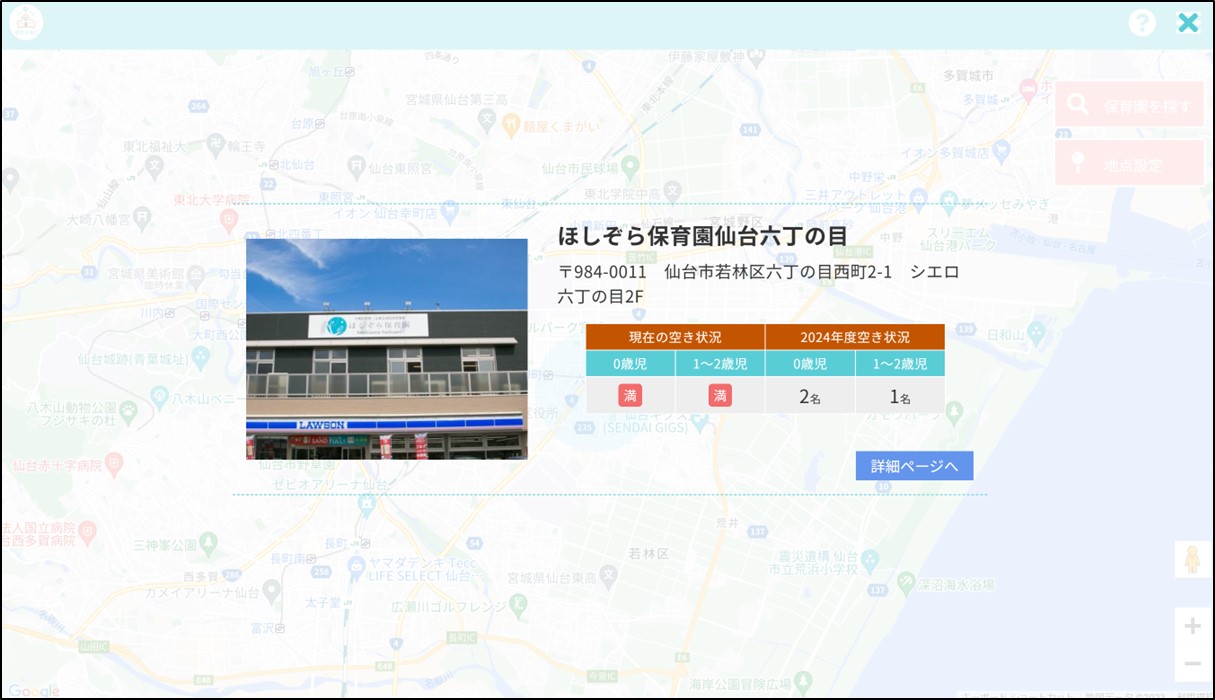Select the Street View pegman icon
The image size is (1215, 700).
click(1192, 559)
